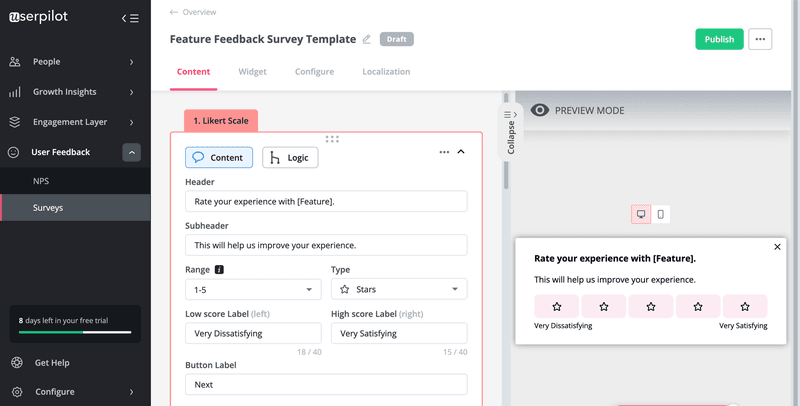Click 'Very Satisfying' label in preview
Image resolution: width=800 pixels, height=406 pixels.
(x=743, y=325)
